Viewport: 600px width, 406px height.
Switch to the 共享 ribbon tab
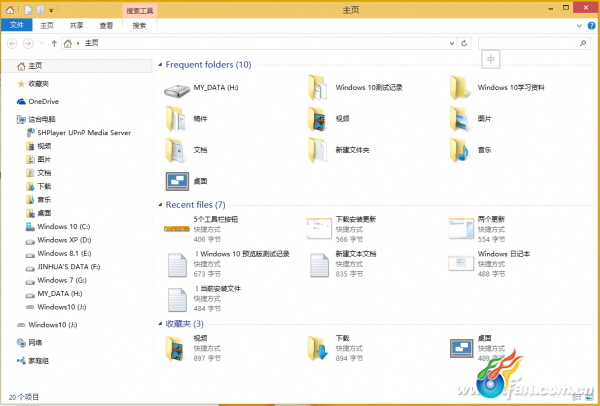click(77, 26)
